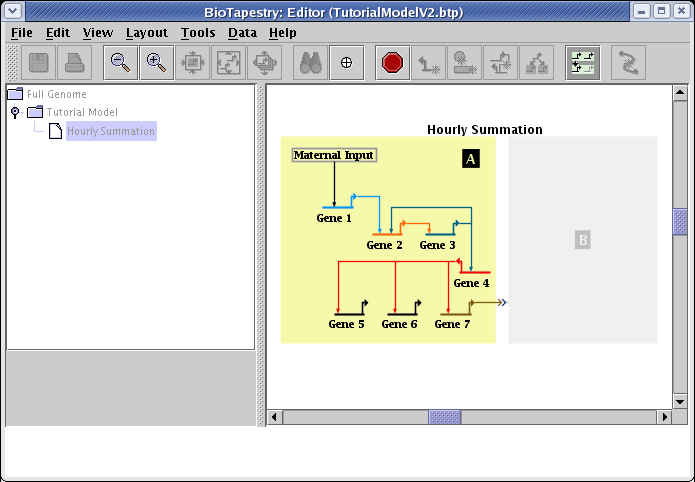Click the Zoom Out magnifier icon
The image size is (695, 482).
pyautogui.click(x=120, y=62)
